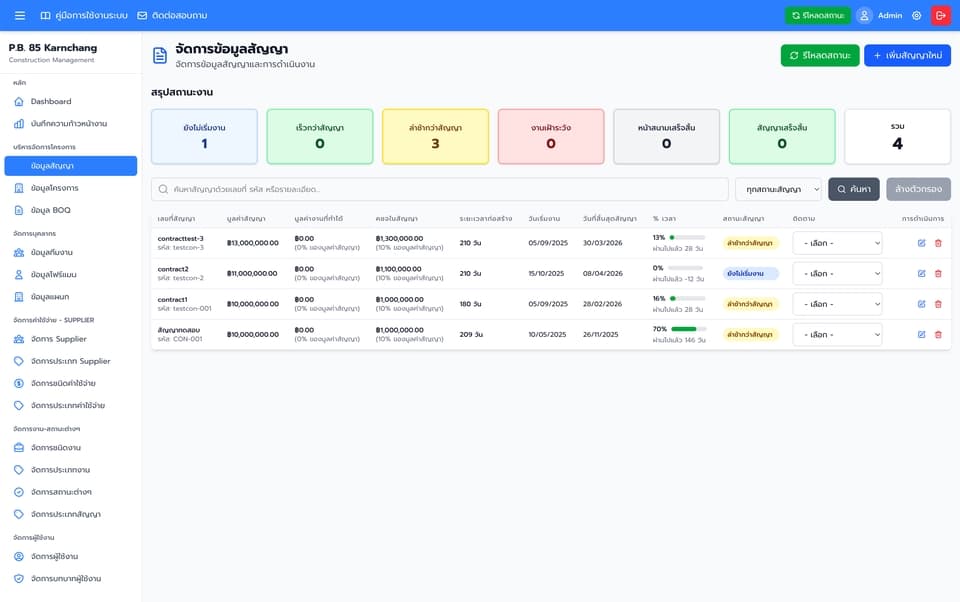The image size is (960, 602).
Task: Click the blue ยังไม่เริ่มงาน summary card
Action: point(204,137)
